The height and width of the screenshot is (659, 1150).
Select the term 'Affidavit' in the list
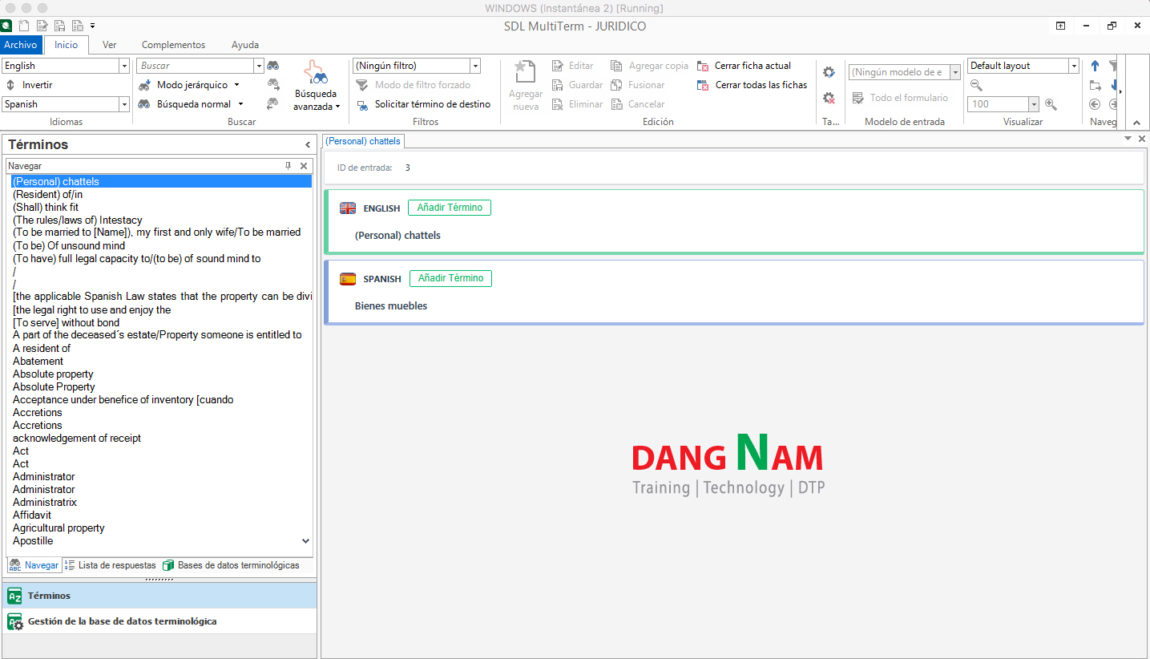32,515
